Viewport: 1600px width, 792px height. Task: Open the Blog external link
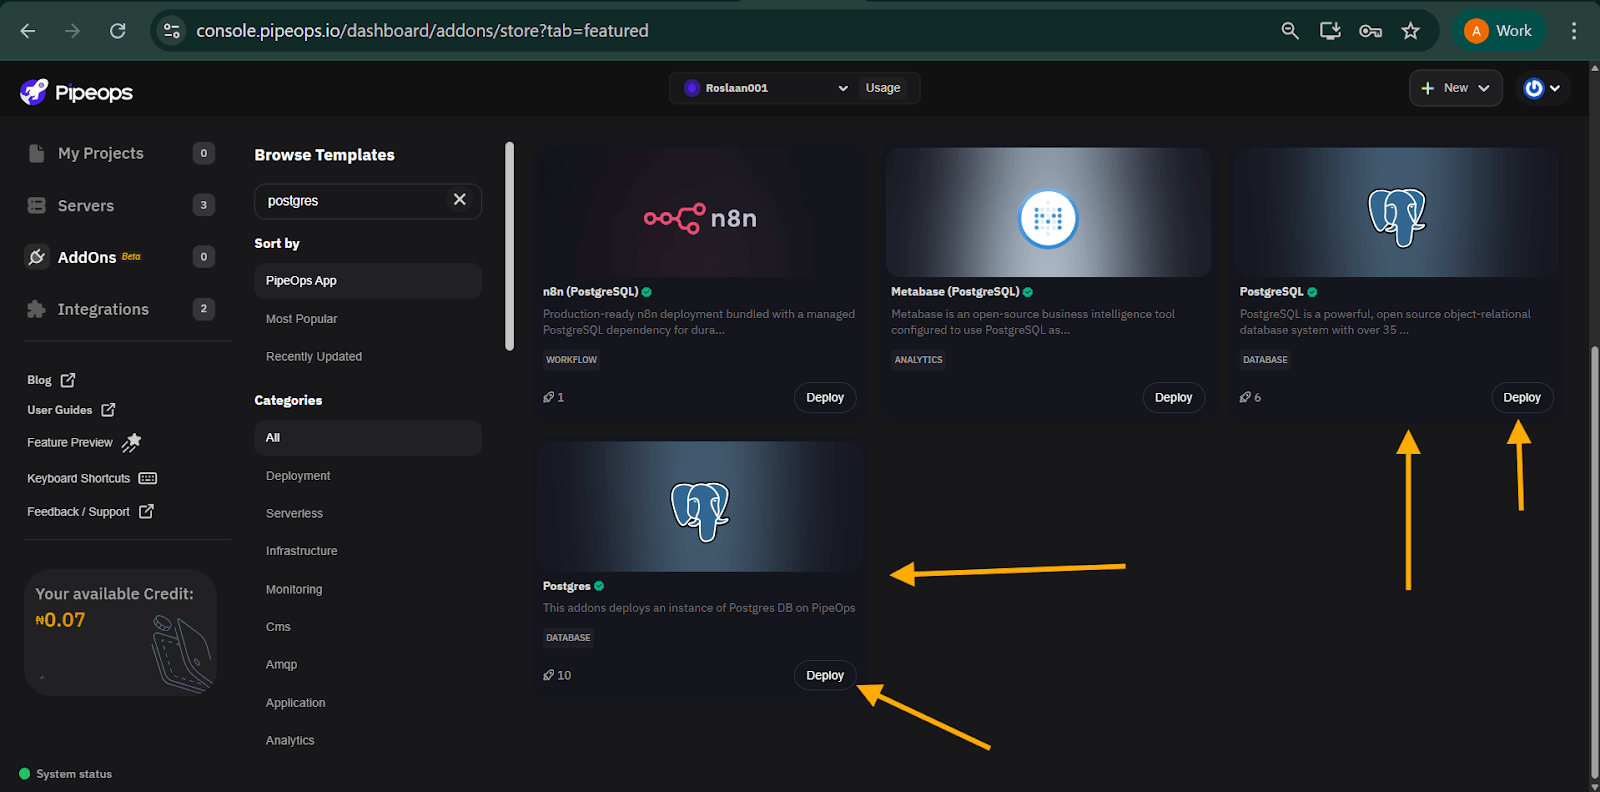coord(51,380)
